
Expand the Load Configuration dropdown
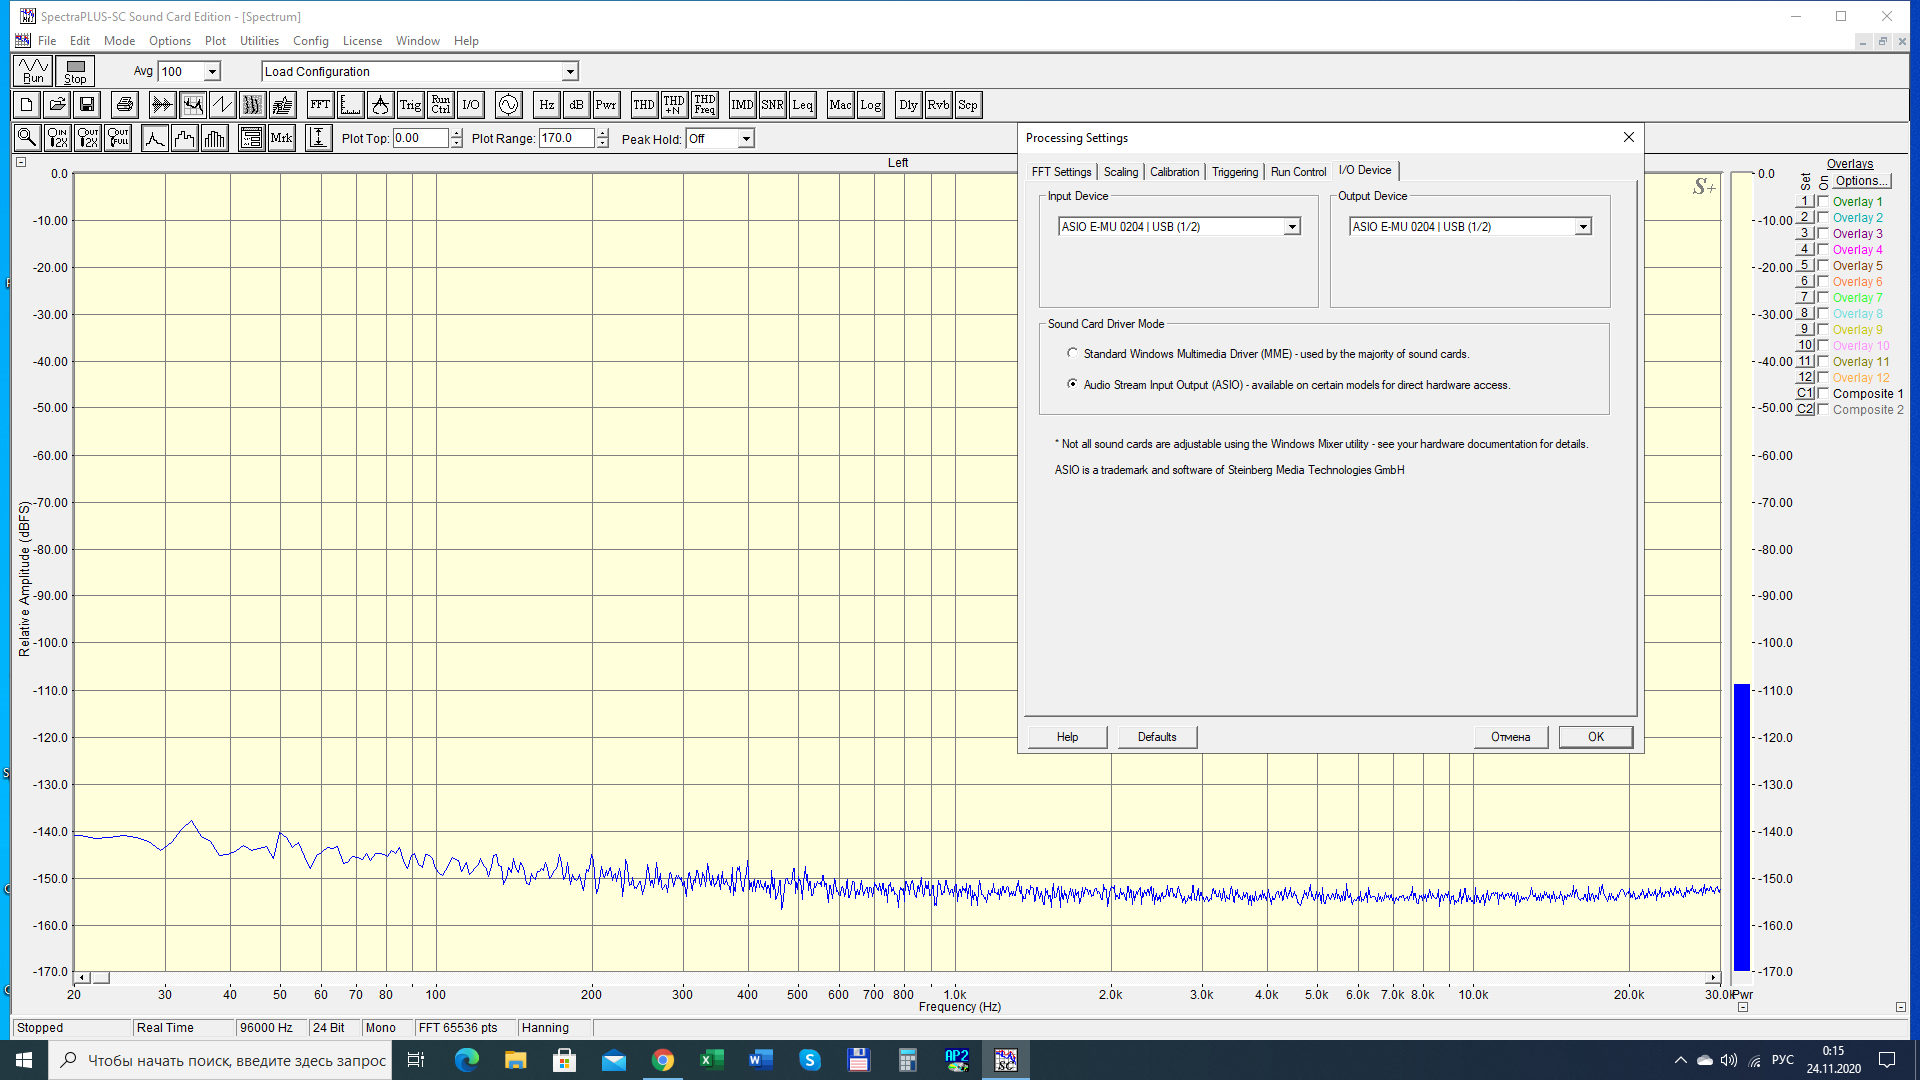coord(570,72)
